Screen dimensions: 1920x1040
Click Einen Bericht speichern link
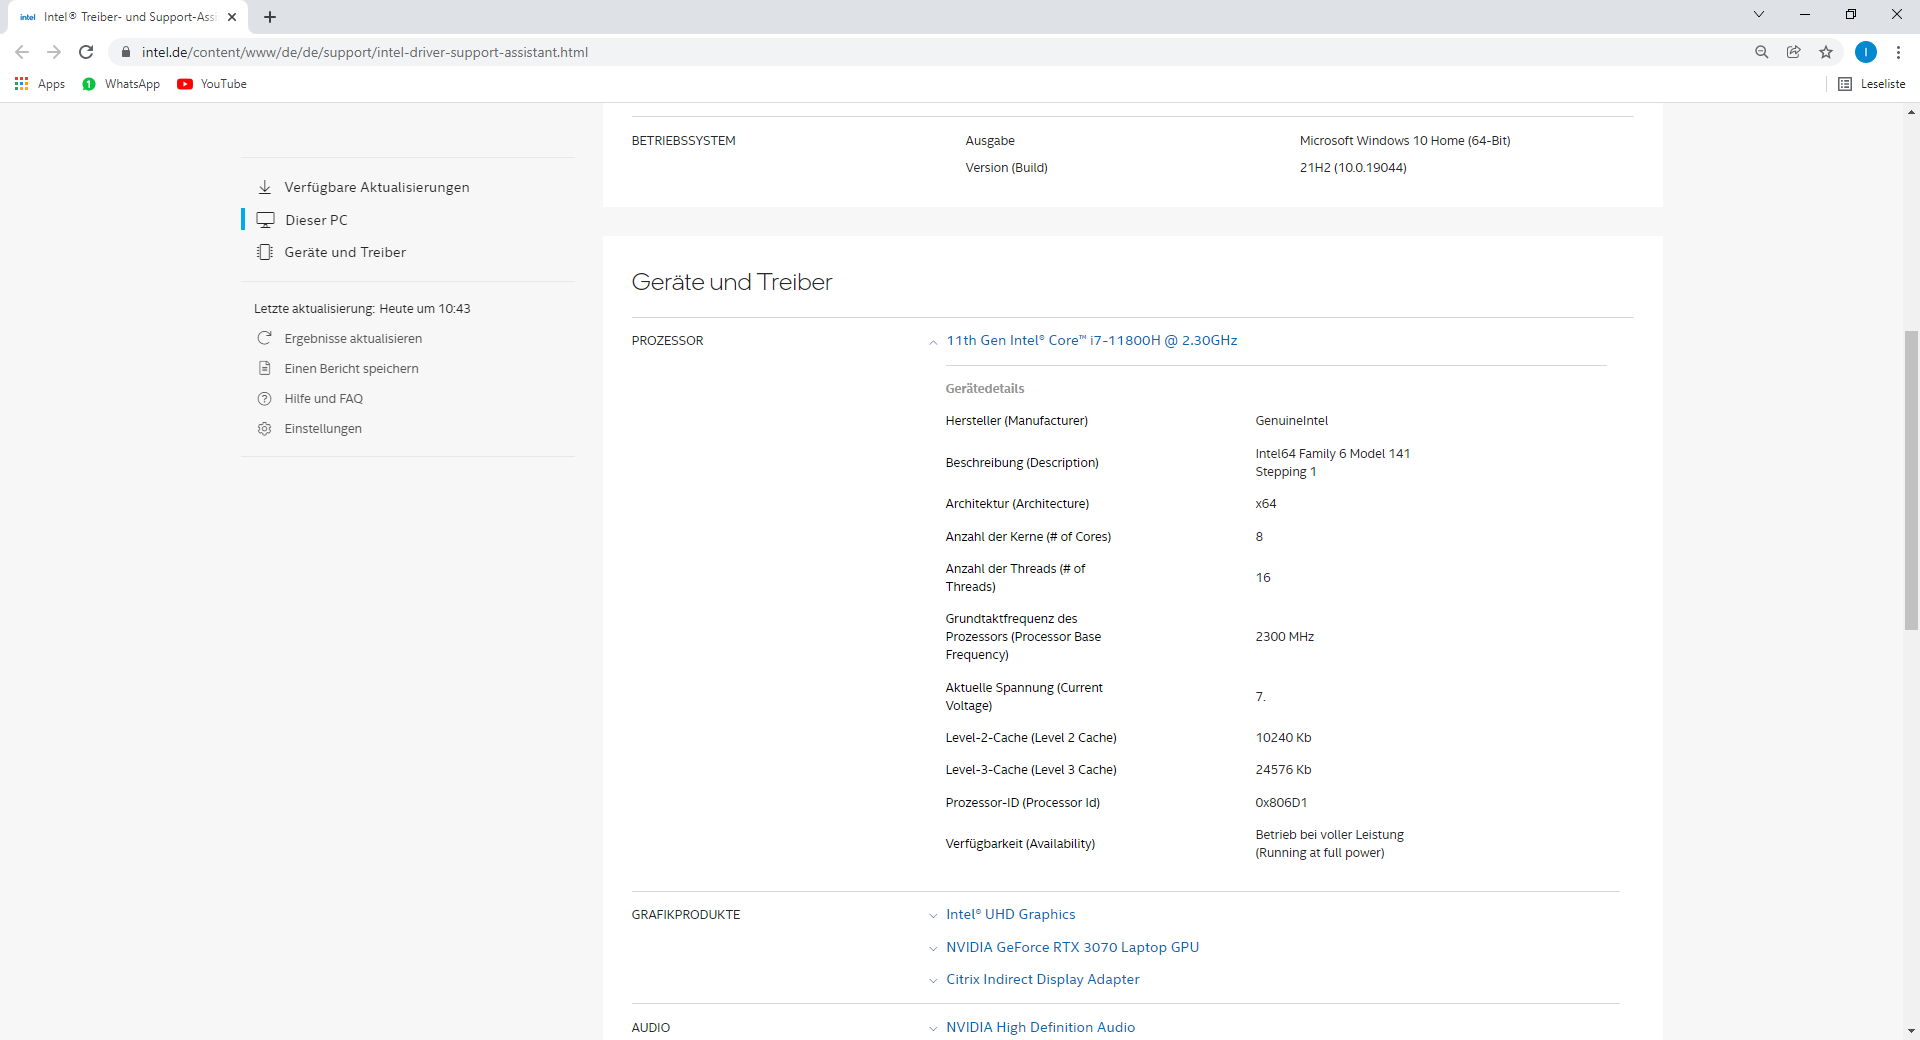click(352, 369)
